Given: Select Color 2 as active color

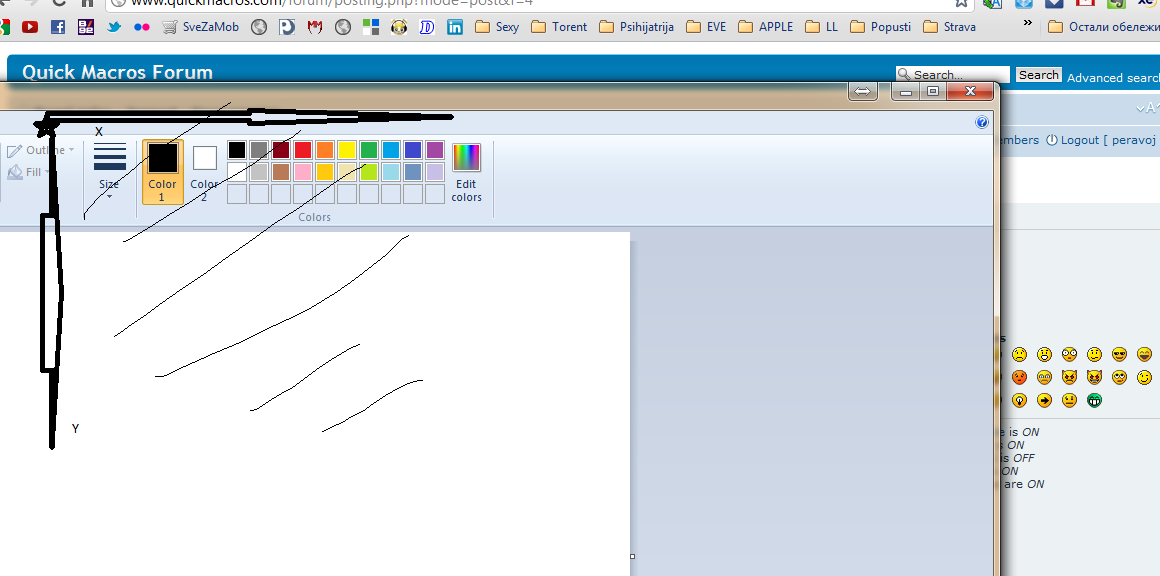Looking at the screenshot, I should pyautogui.click(x=204, y=171).
